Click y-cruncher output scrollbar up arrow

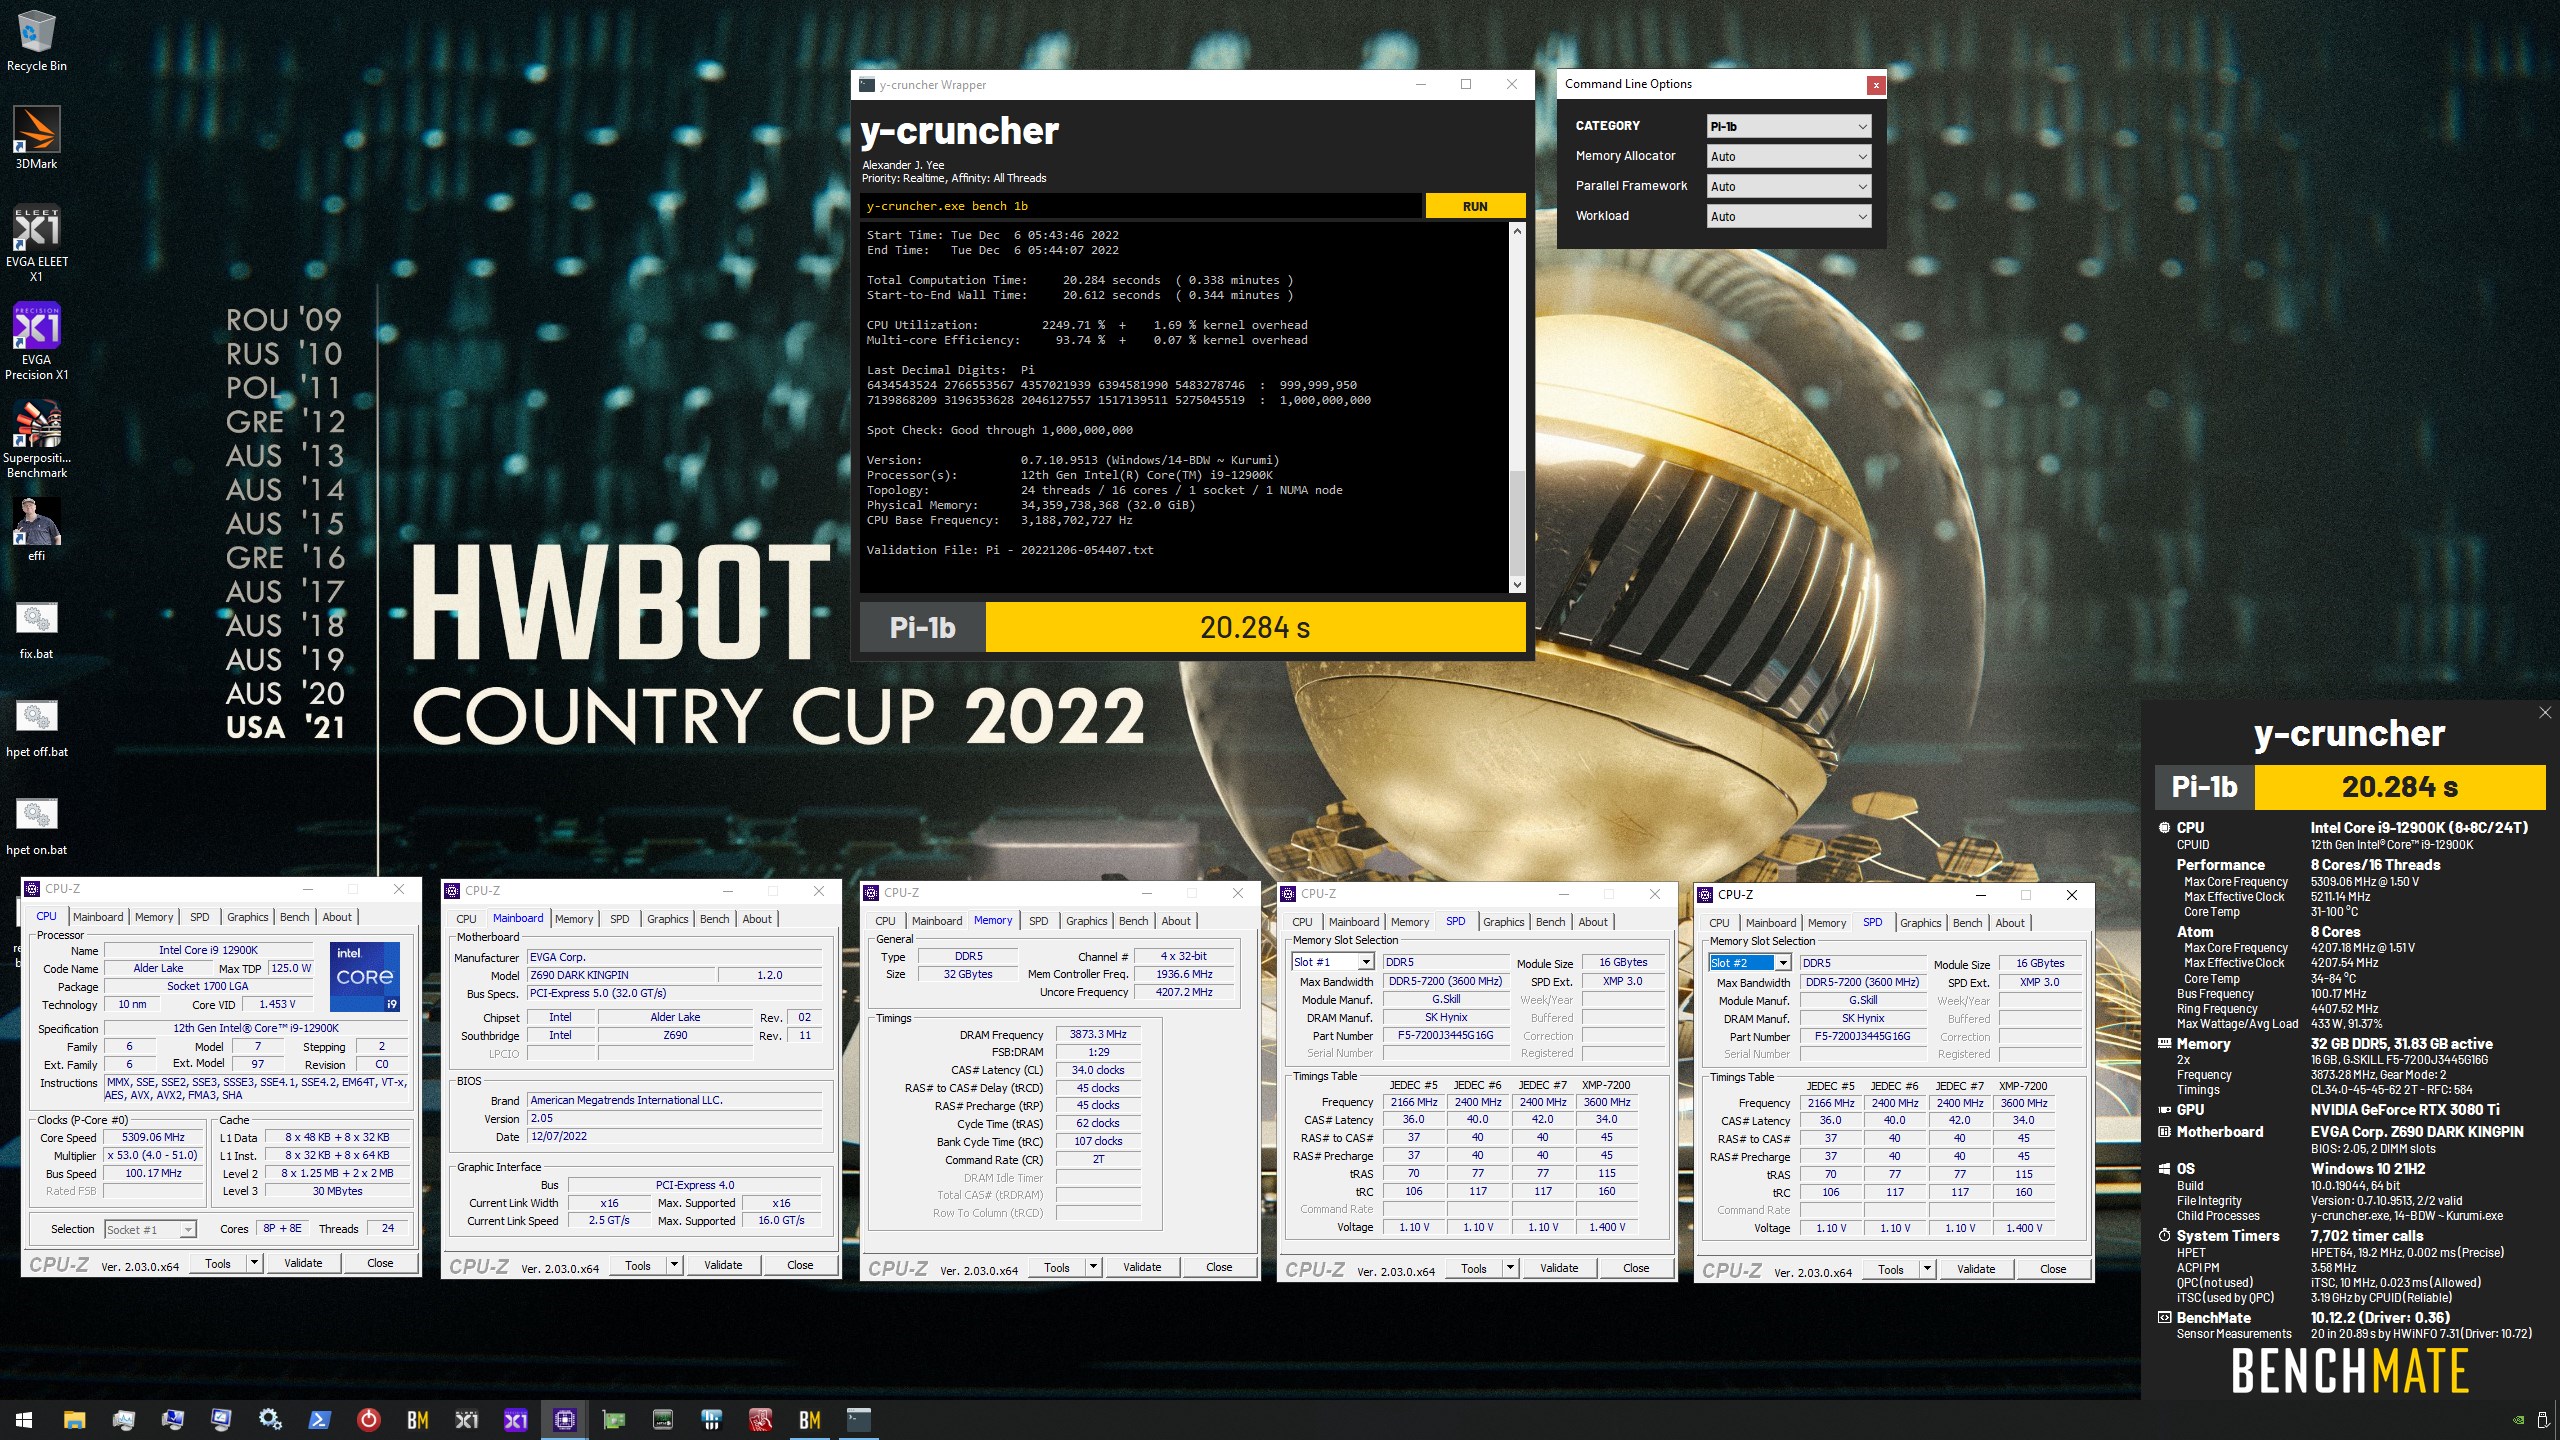click(1517, 231)
